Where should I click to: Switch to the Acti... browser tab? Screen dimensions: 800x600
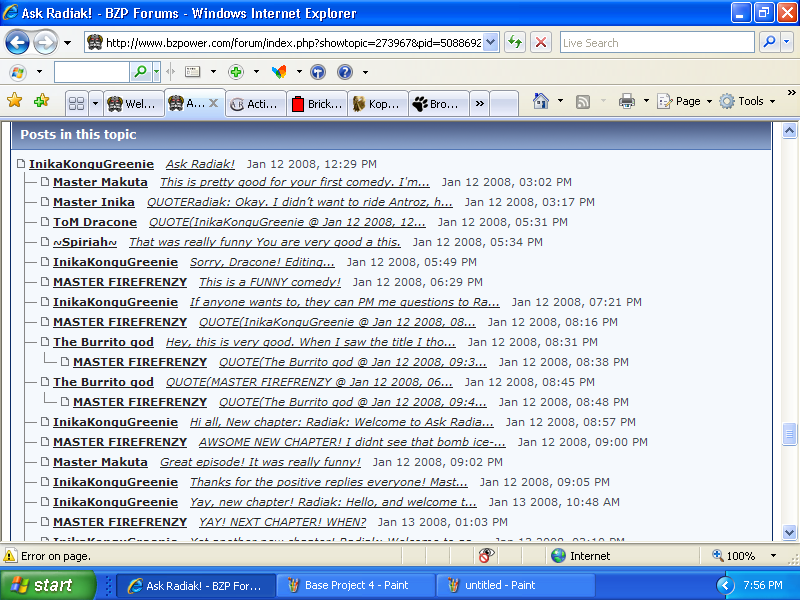coord(256,104)
